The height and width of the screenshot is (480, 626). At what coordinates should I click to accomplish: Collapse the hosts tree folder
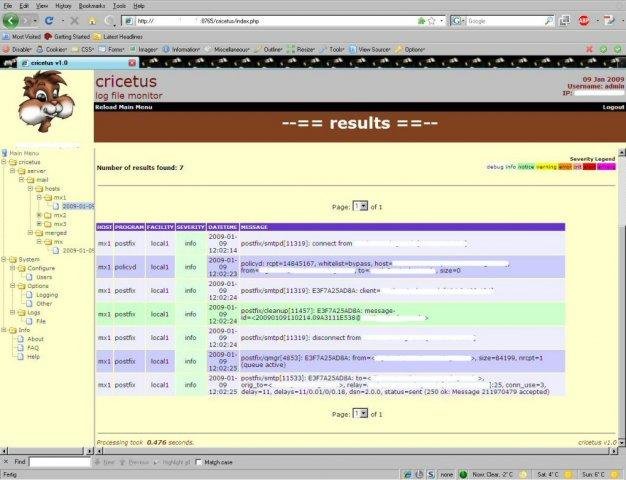30,188
